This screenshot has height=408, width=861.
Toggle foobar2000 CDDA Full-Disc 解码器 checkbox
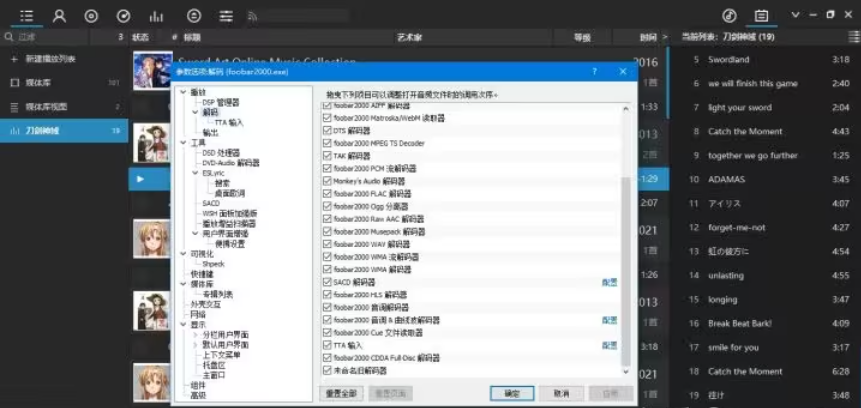click(x=328, y=358)
